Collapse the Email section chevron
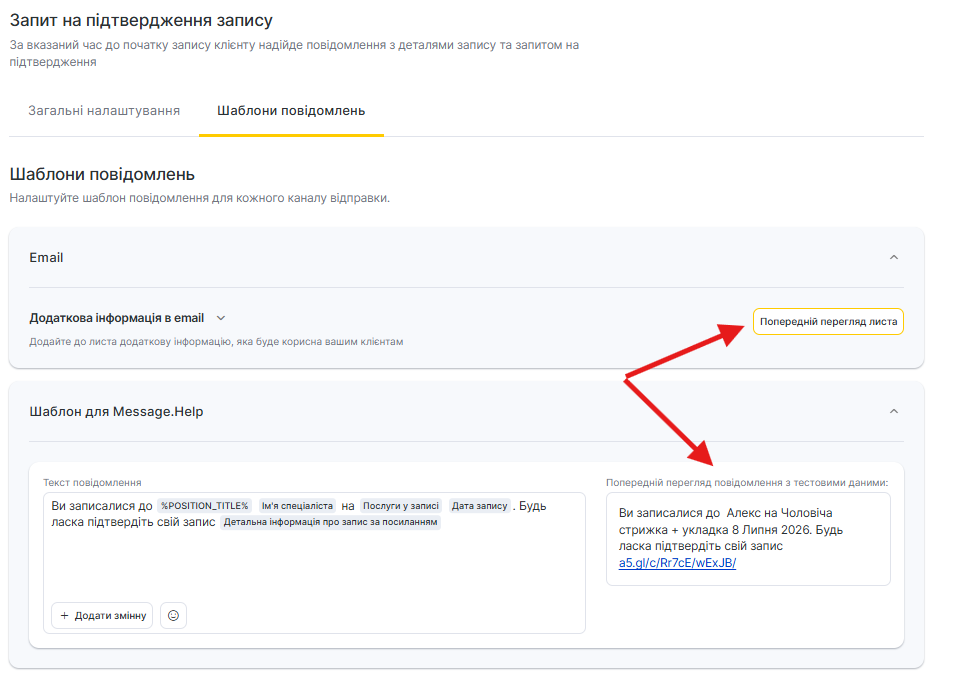The image size is (956, 682). point(894,257)
